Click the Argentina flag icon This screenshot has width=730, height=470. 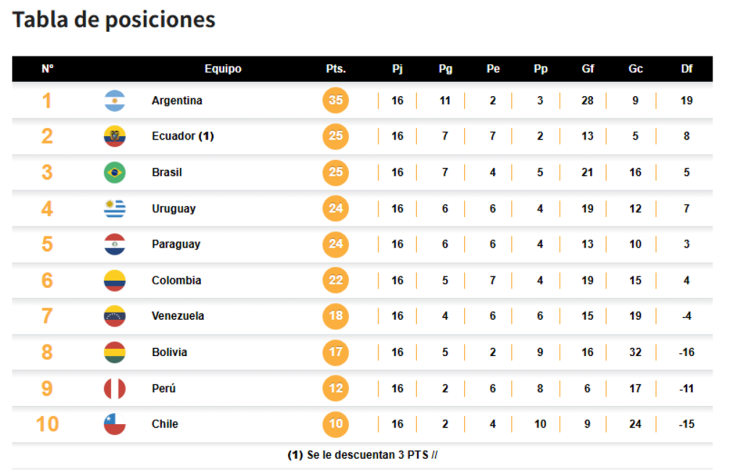[115, 101]
